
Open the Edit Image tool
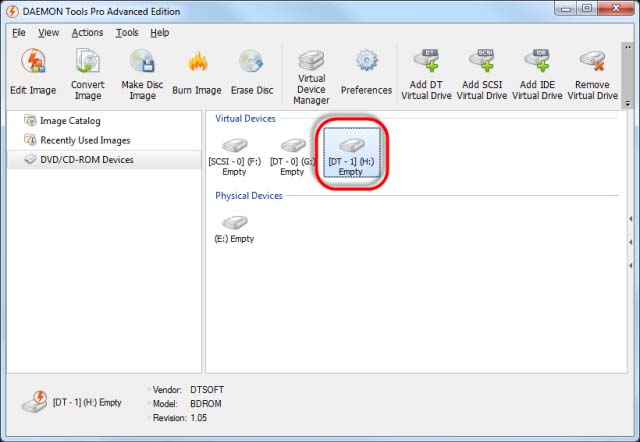(x=33, y=72)
